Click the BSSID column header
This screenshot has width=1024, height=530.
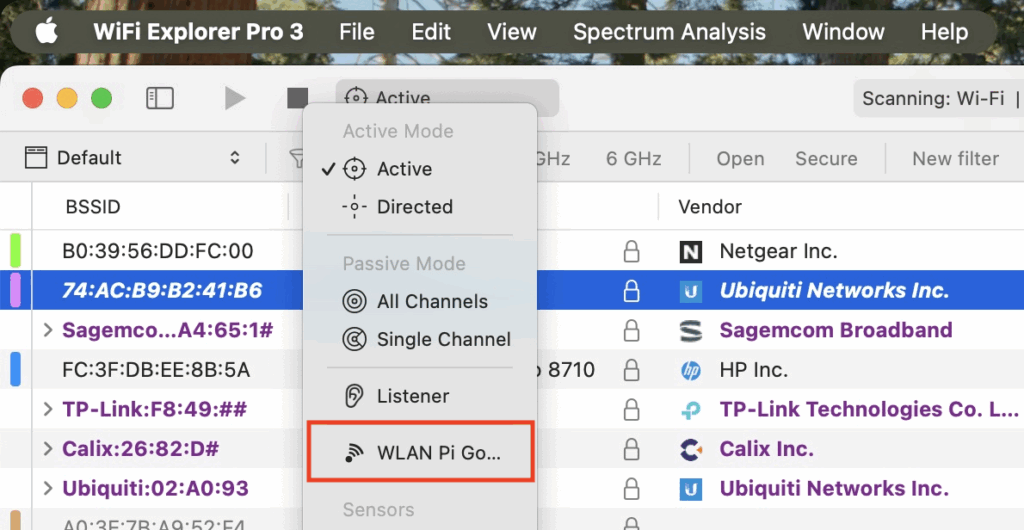(x=93, y=208)
